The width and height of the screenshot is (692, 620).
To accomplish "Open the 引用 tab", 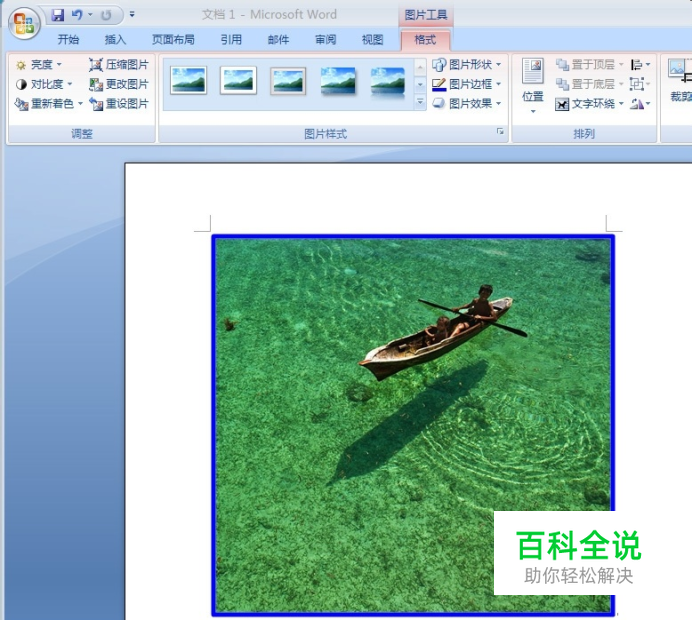I will tap(231, 40).
